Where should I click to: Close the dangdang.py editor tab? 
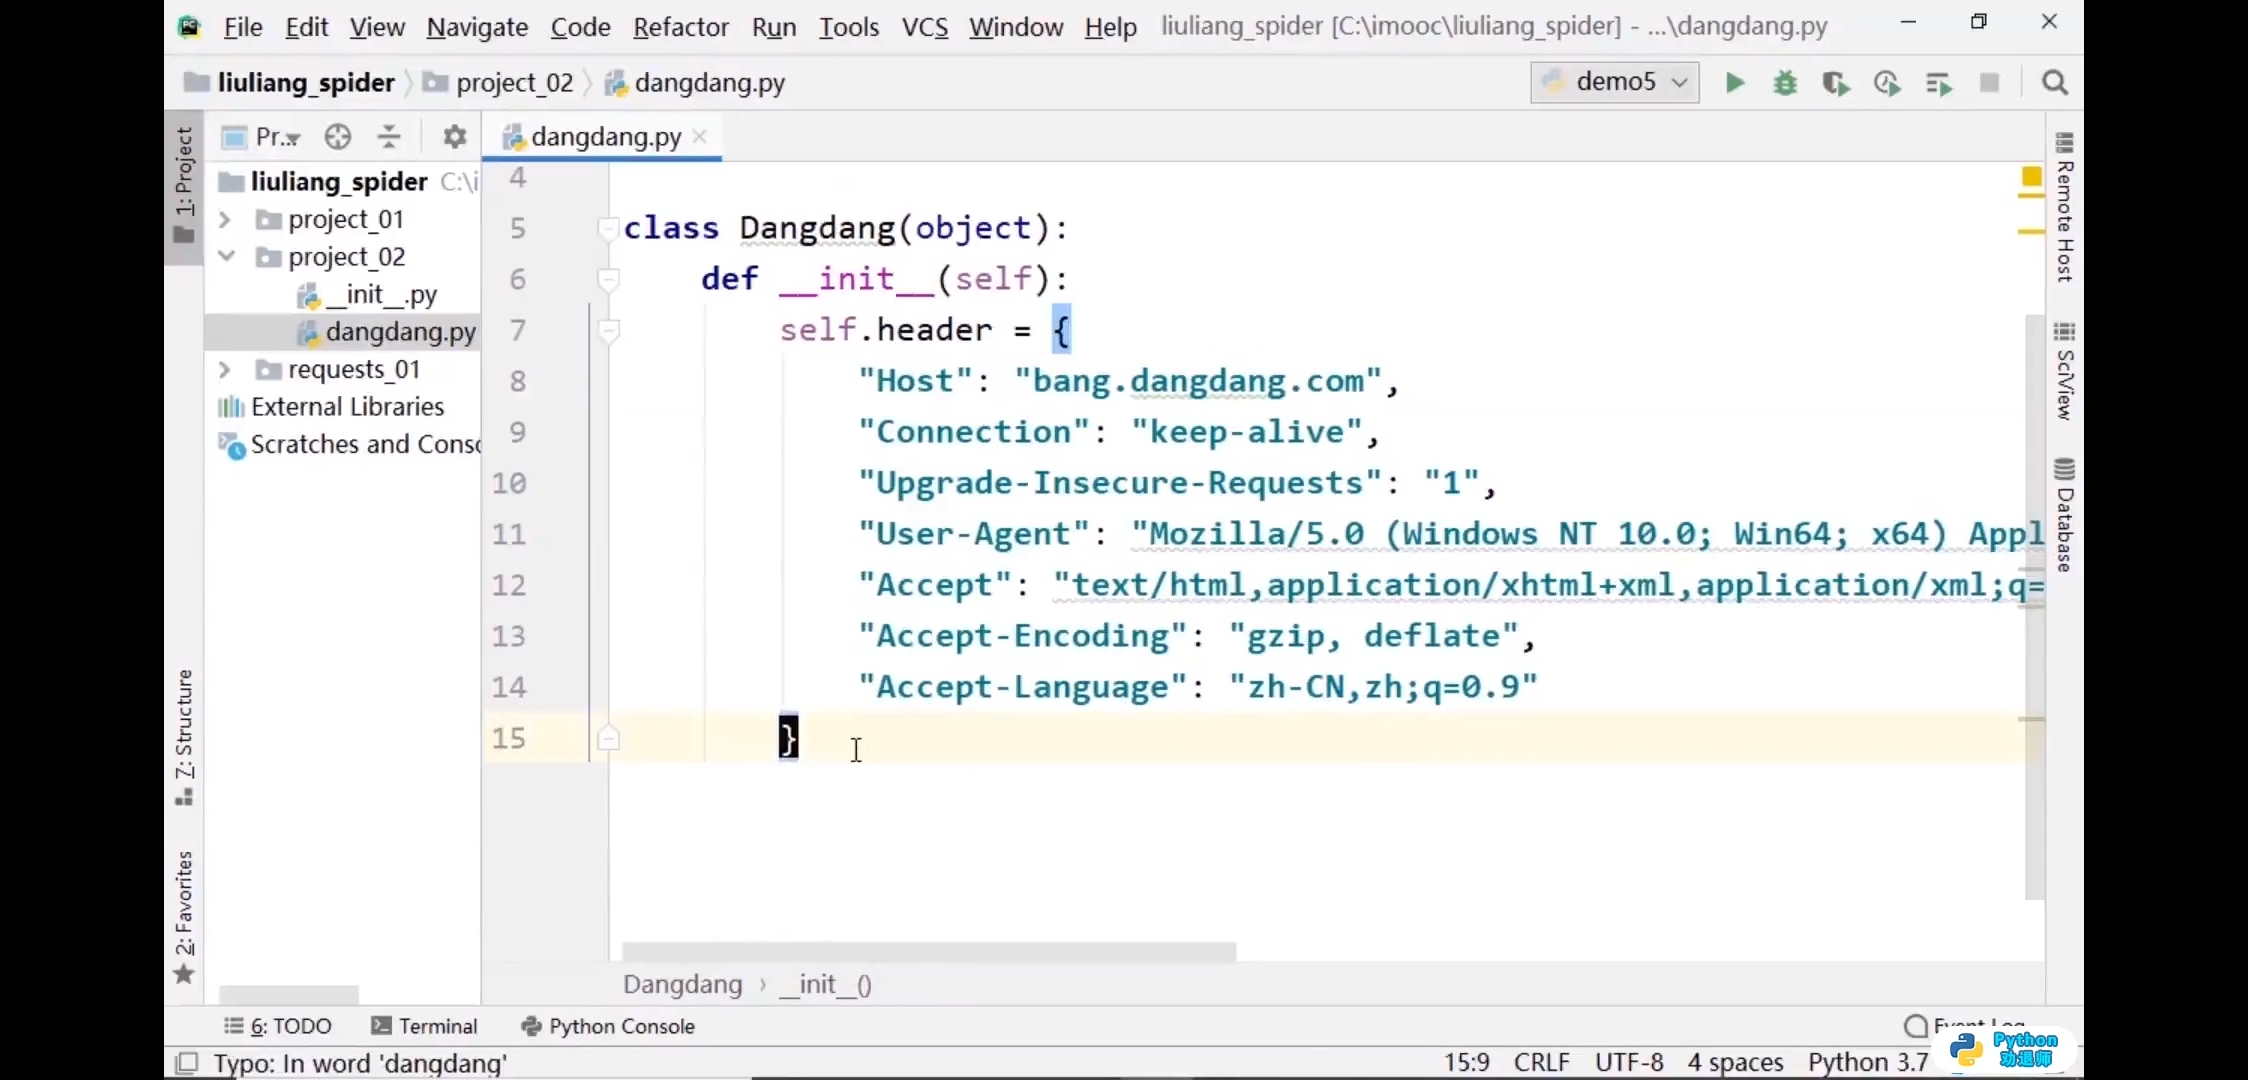click(x=700, y=137)
